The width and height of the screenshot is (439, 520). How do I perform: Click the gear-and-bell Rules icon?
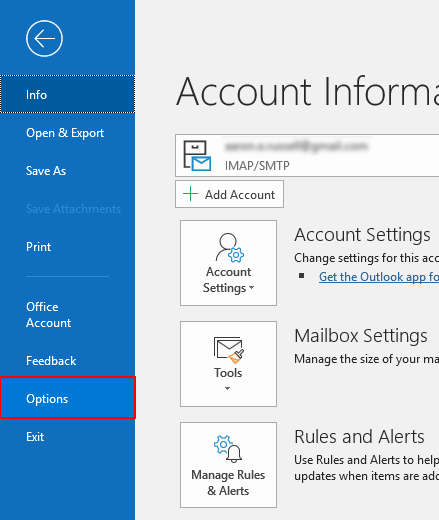pos(228,449)
